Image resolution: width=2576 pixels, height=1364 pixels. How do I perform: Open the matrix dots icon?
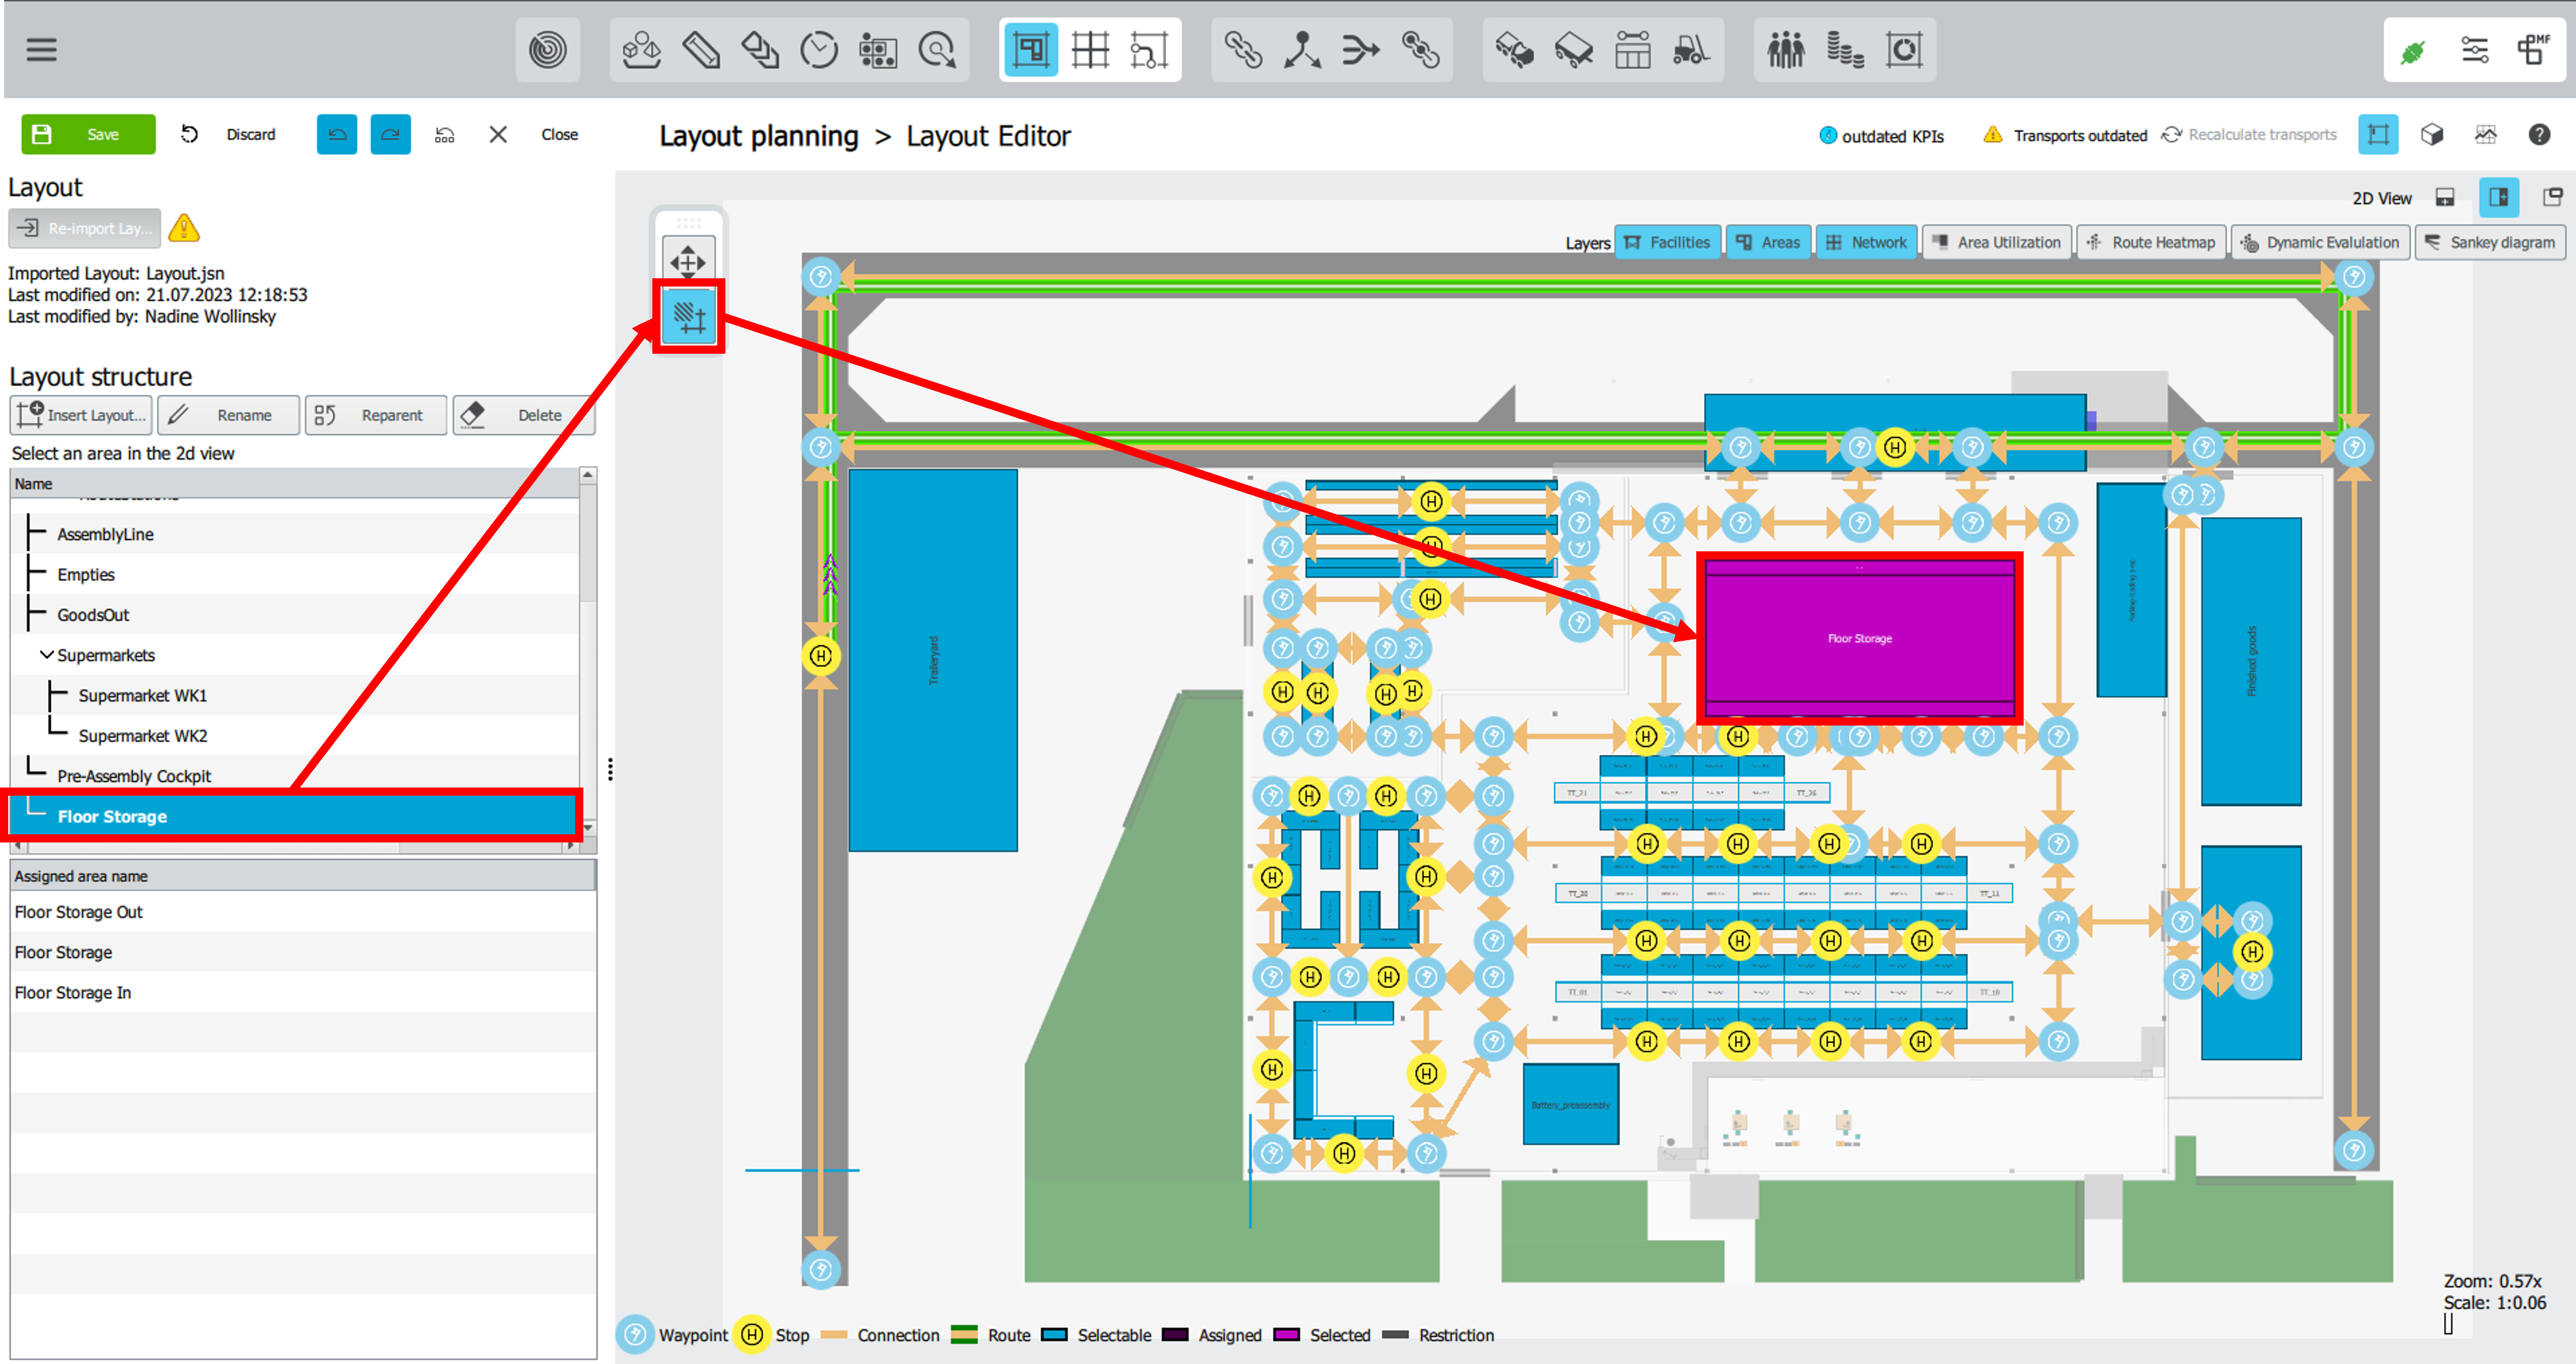878,49
